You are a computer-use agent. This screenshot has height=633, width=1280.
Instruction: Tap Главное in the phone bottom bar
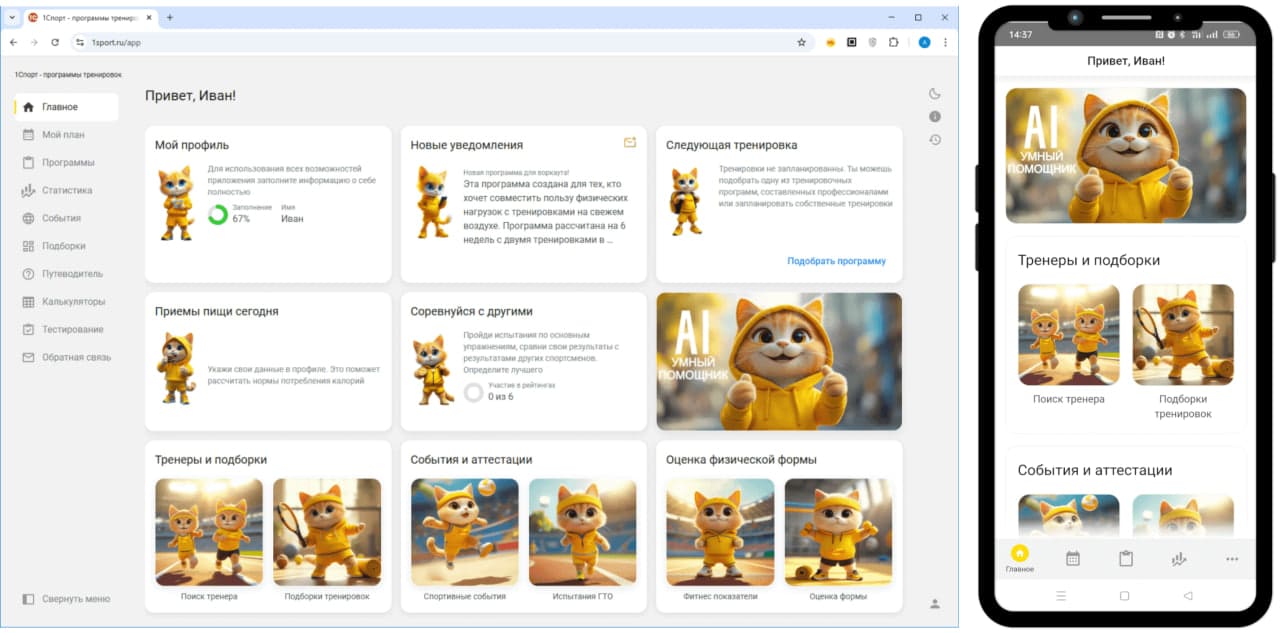(1020, 559)
